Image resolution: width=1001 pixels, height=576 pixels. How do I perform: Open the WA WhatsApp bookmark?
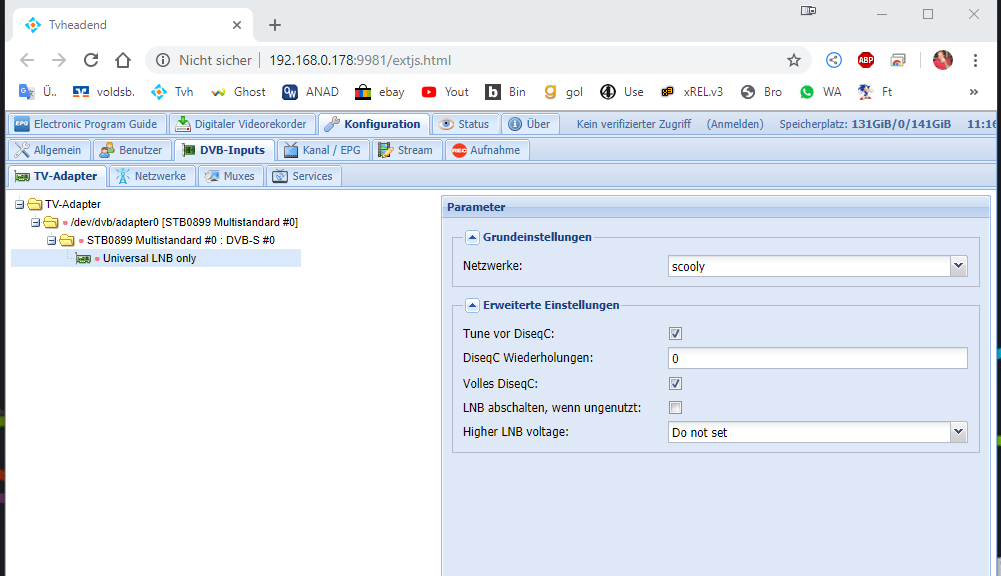[x=820, y=92]
